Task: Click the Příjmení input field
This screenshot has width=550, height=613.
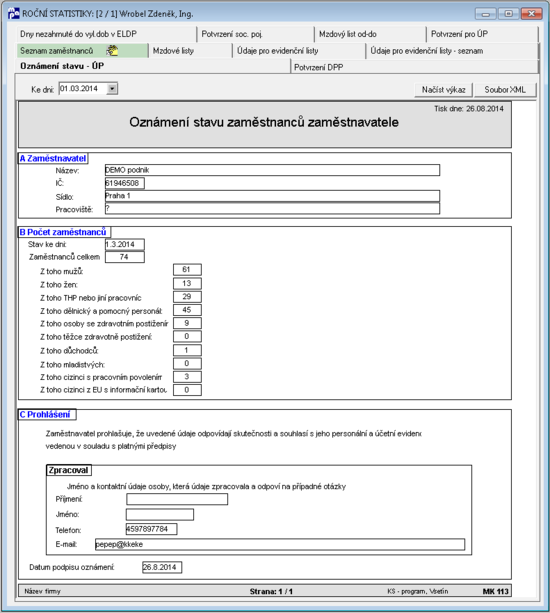Action: tap(177, 499)
